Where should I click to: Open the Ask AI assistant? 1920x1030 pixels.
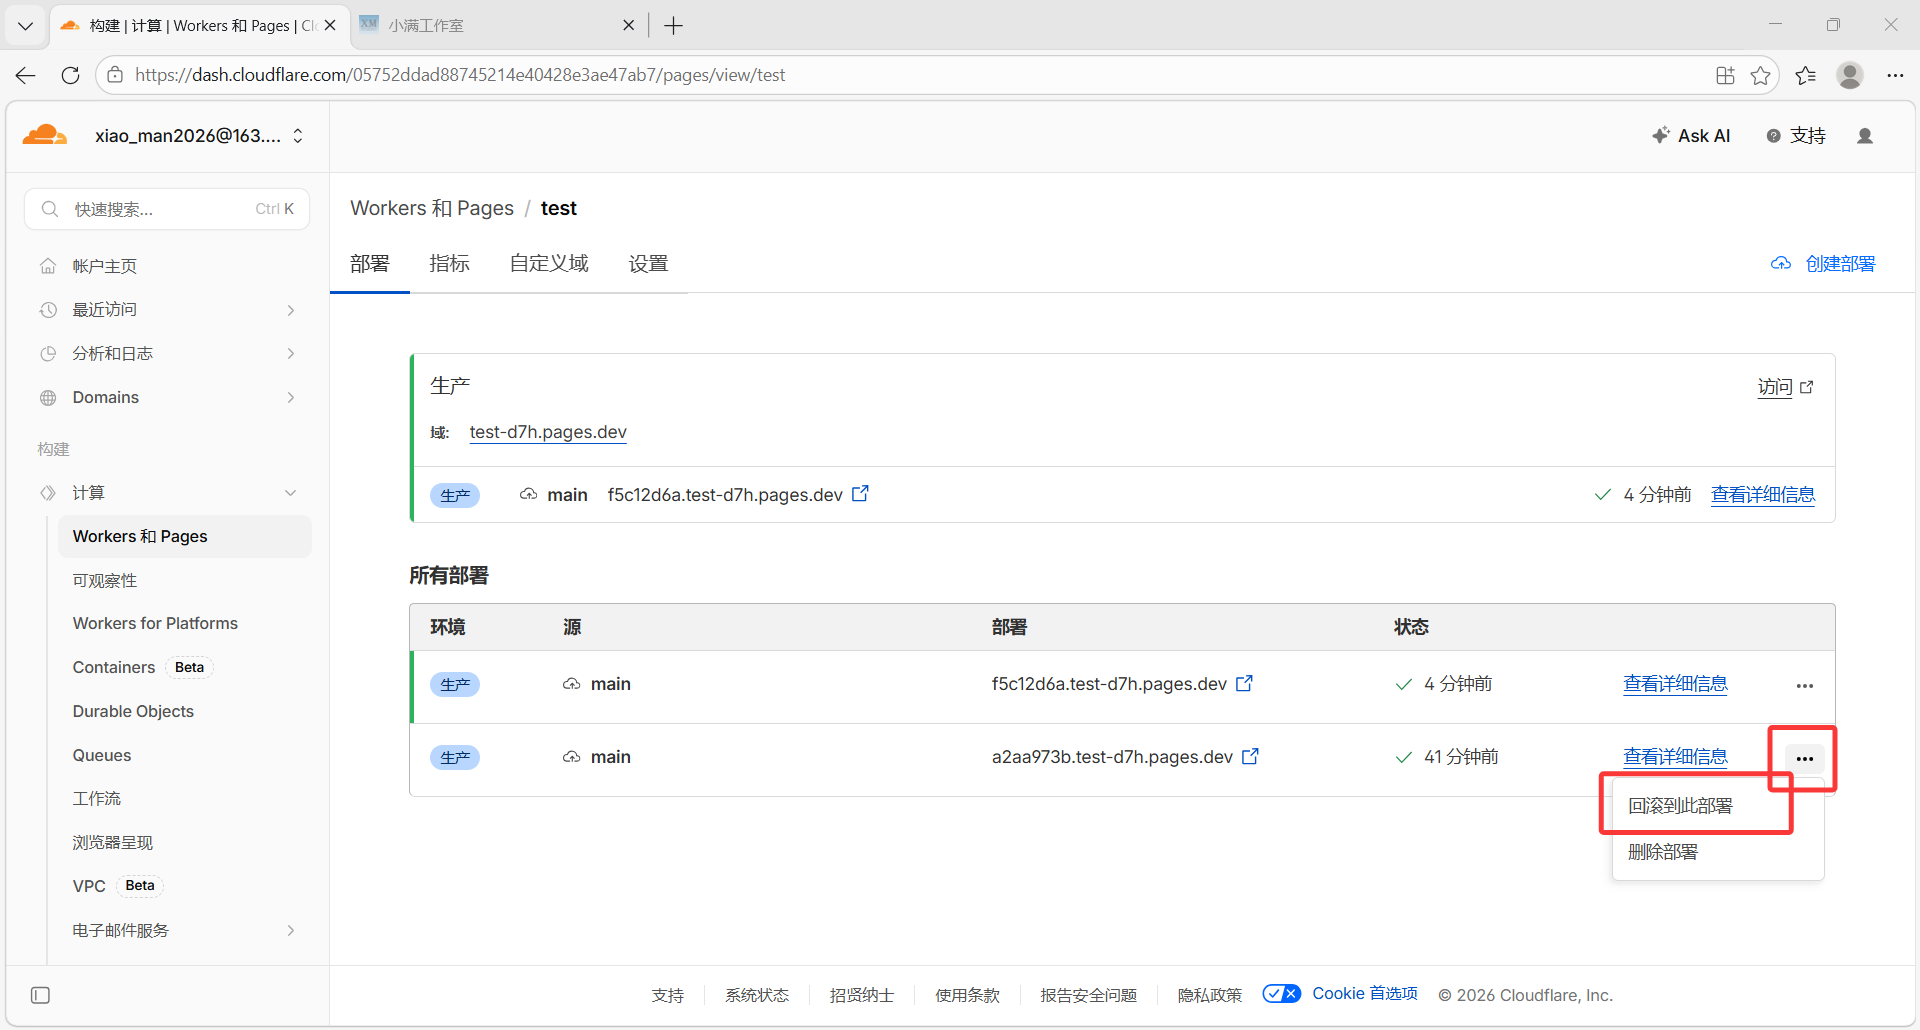1691,136
